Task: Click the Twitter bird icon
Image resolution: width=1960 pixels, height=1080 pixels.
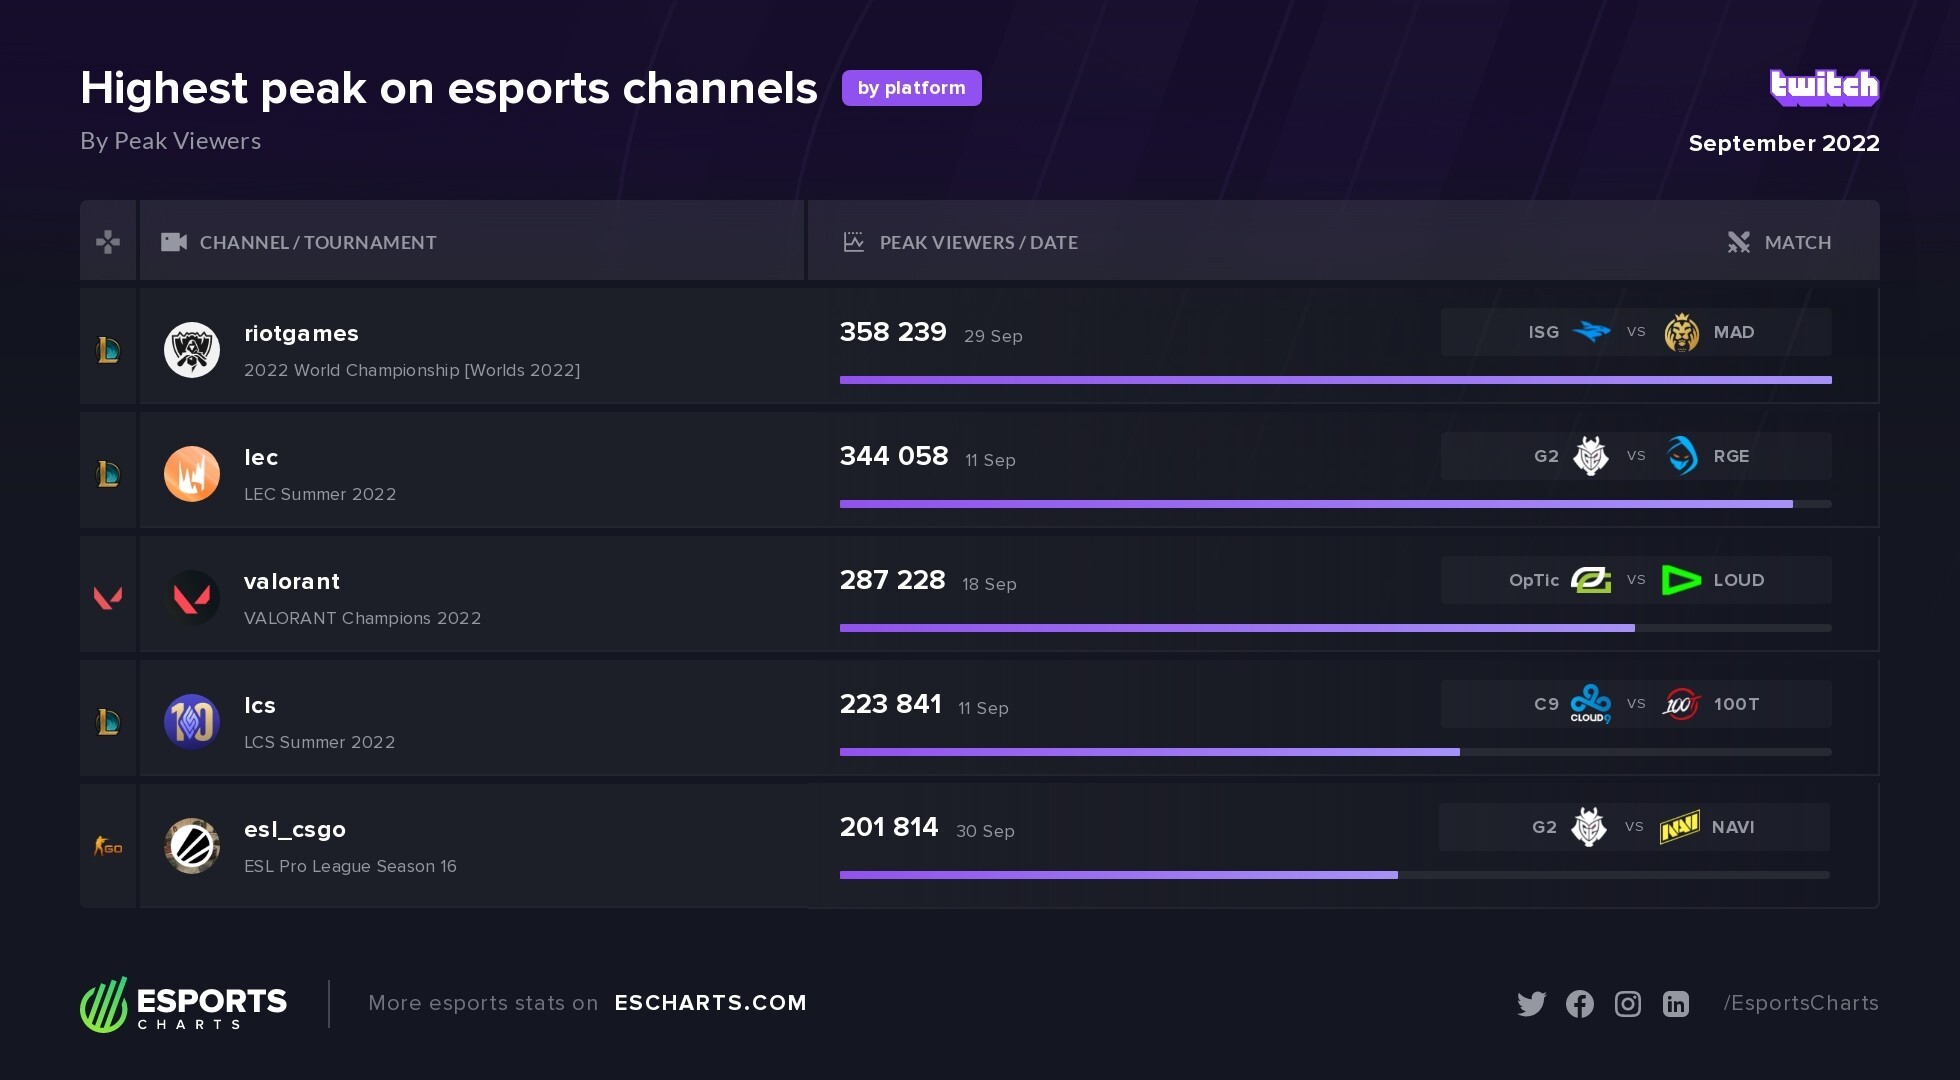Action: (x=1531, y=1004)
